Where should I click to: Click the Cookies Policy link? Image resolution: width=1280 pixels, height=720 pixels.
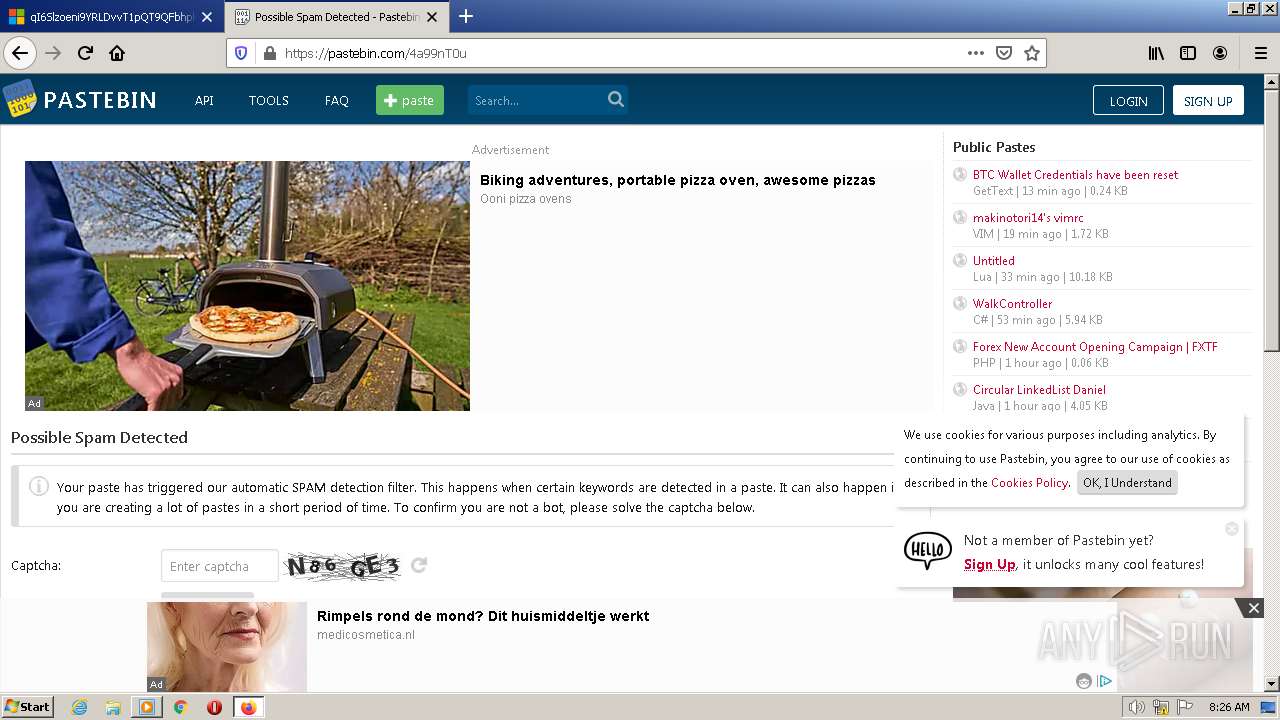click(1029, 483)
